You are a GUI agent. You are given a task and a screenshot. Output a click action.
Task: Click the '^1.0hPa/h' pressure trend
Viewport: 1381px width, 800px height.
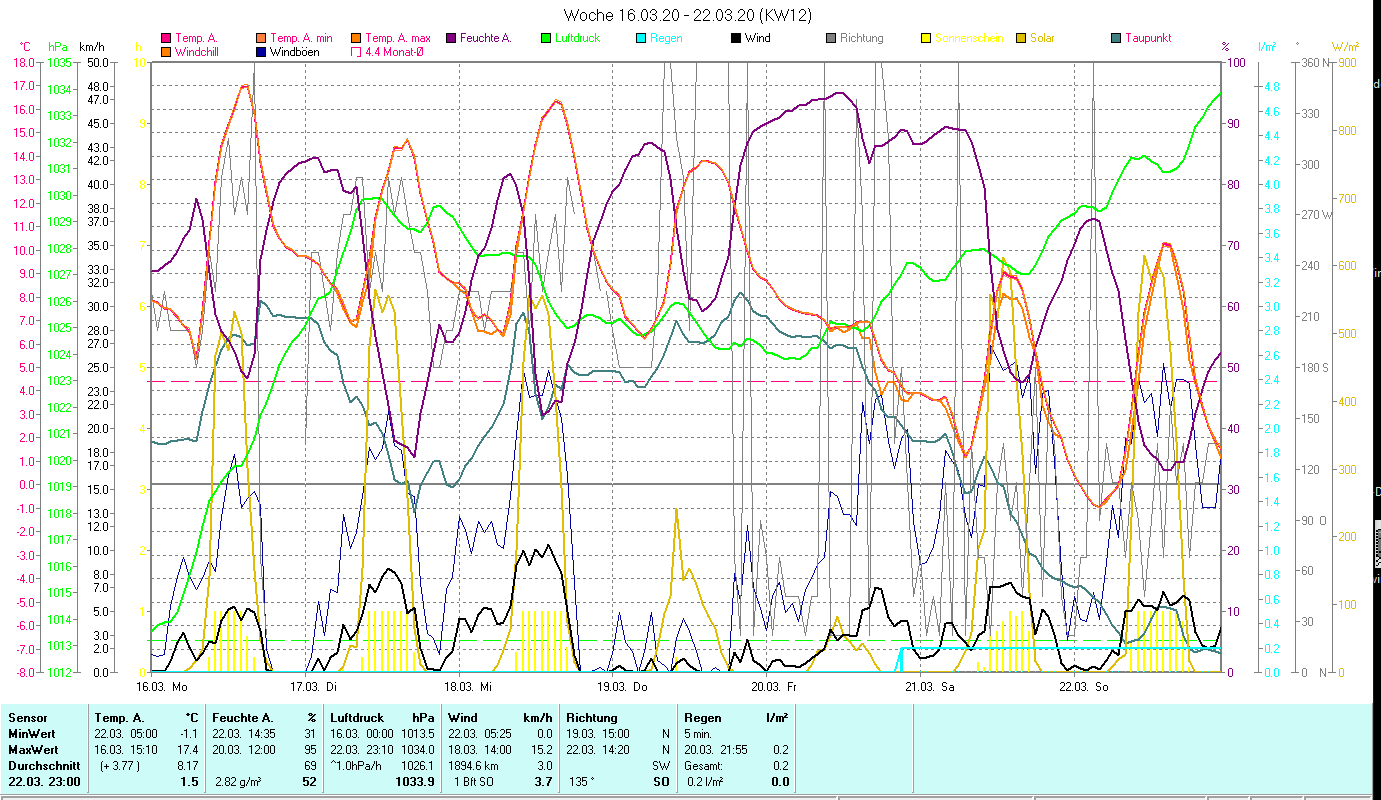[x=355, y=766]
